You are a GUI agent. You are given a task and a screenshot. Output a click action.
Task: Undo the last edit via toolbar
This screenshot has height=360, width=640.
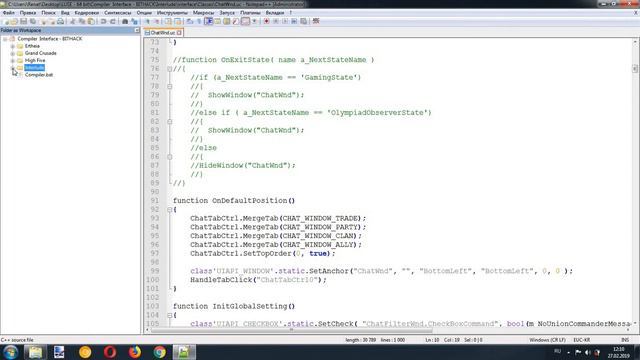(x=103, y=21)
